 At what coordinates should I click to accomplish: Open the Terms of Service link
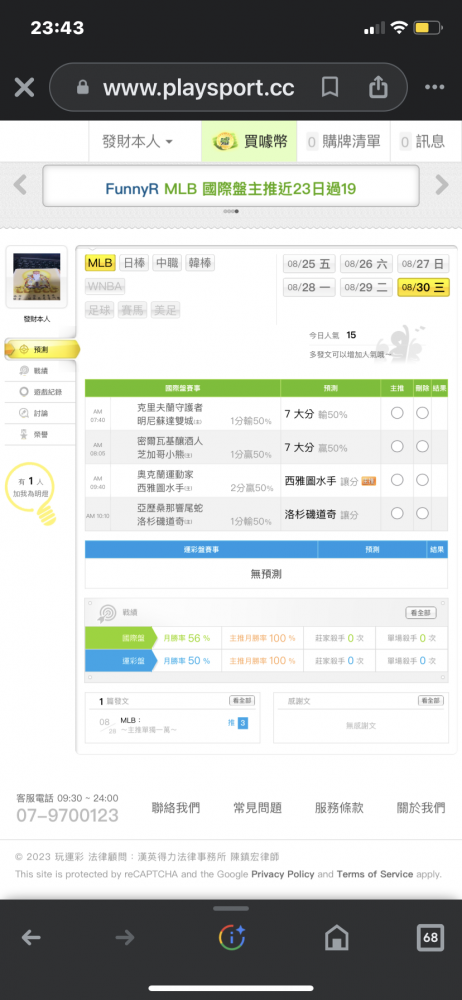click(x=375, y=874)
